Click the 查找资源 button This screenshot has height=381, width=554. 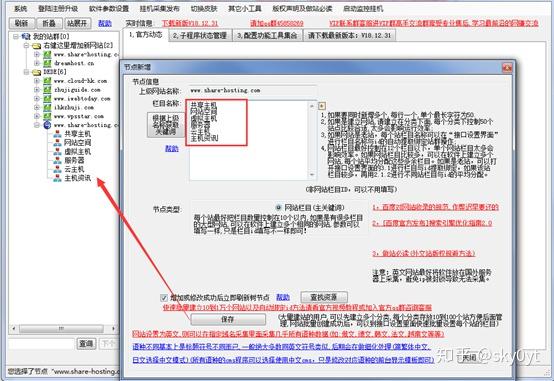click(x=324, y=297)
